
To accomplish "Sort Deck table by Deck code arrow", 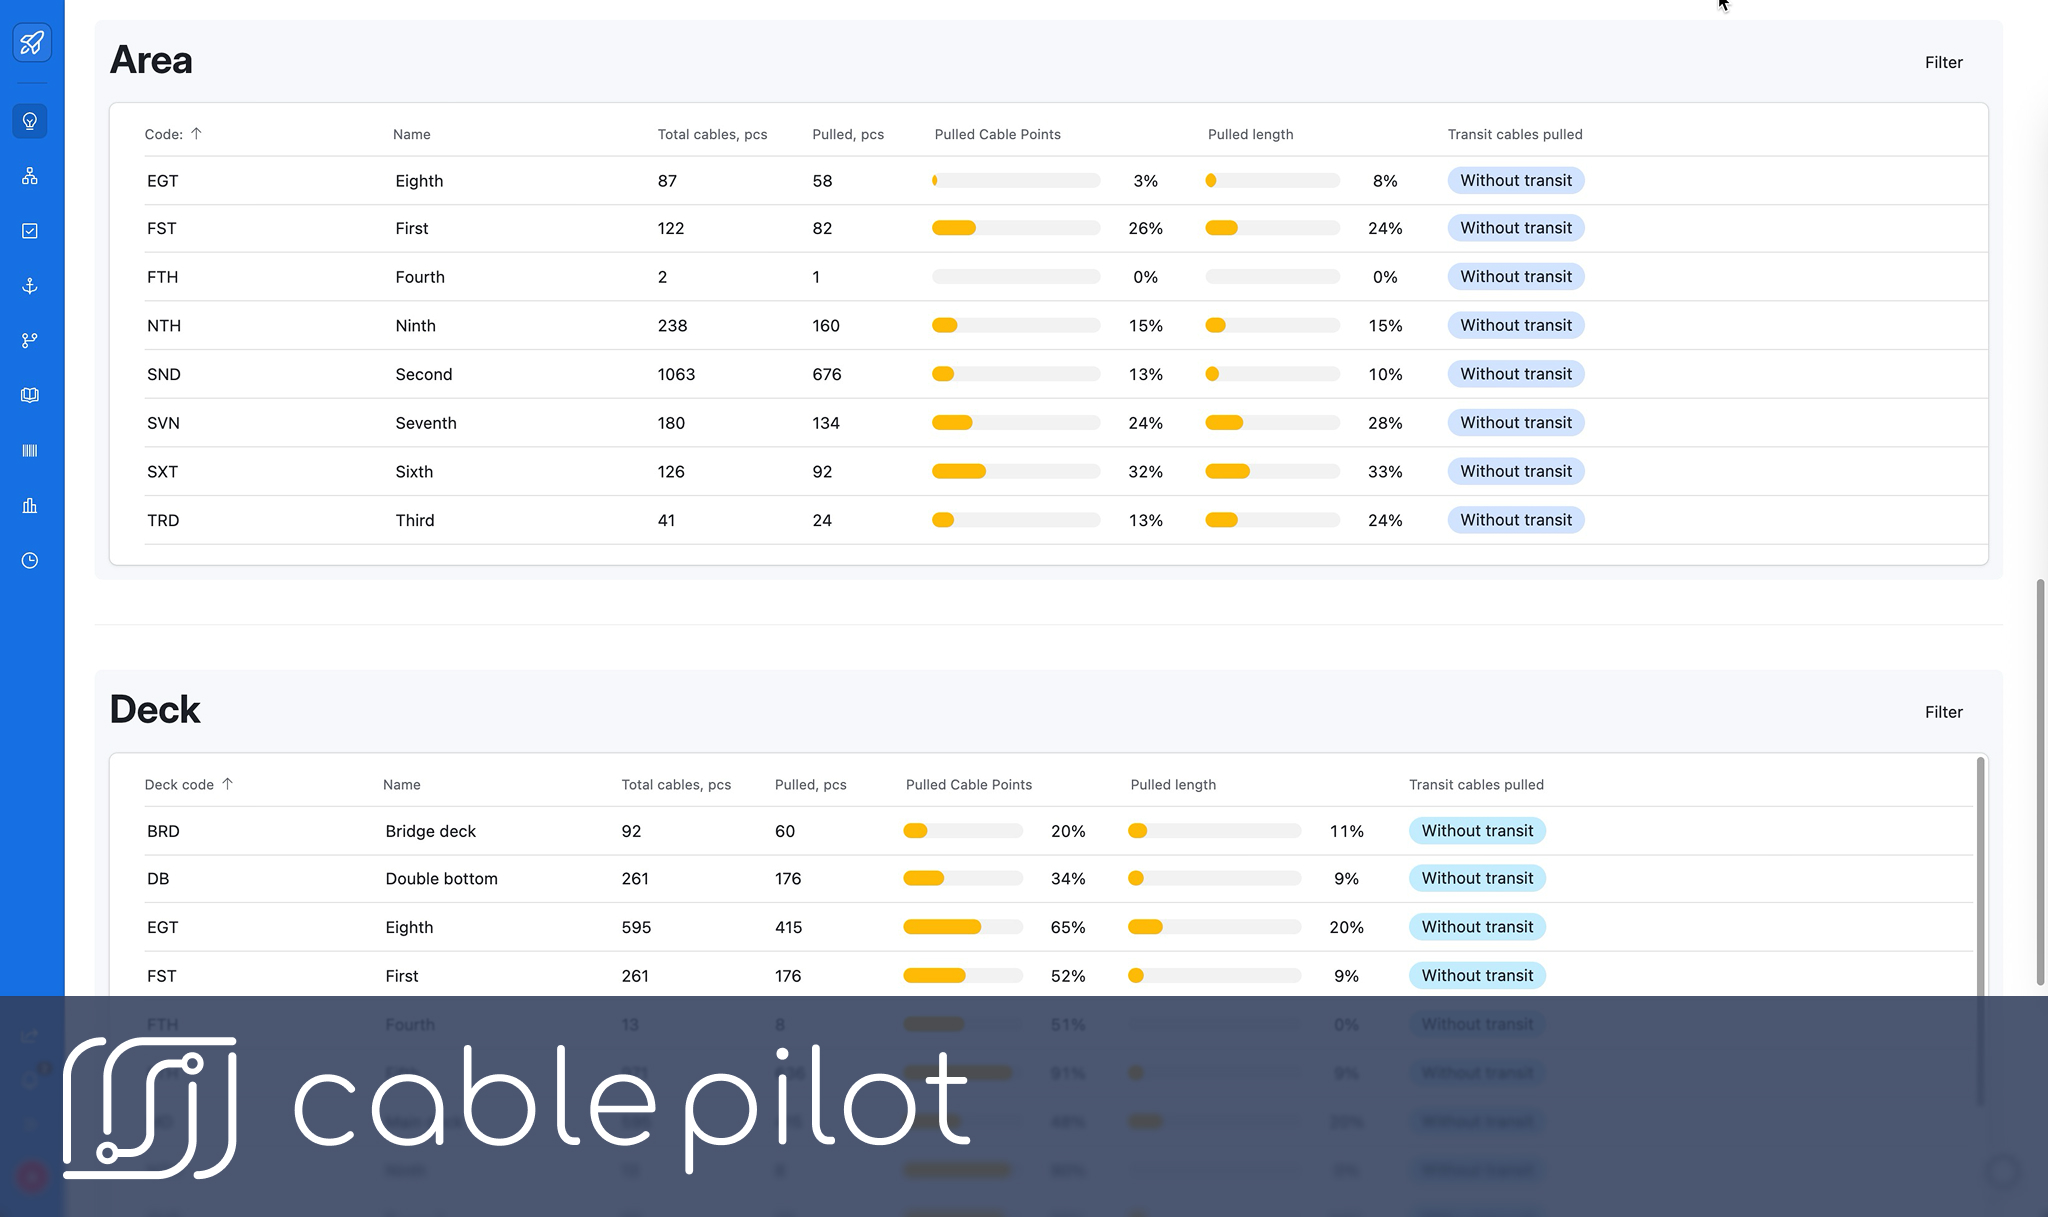I will click(227, 784).
